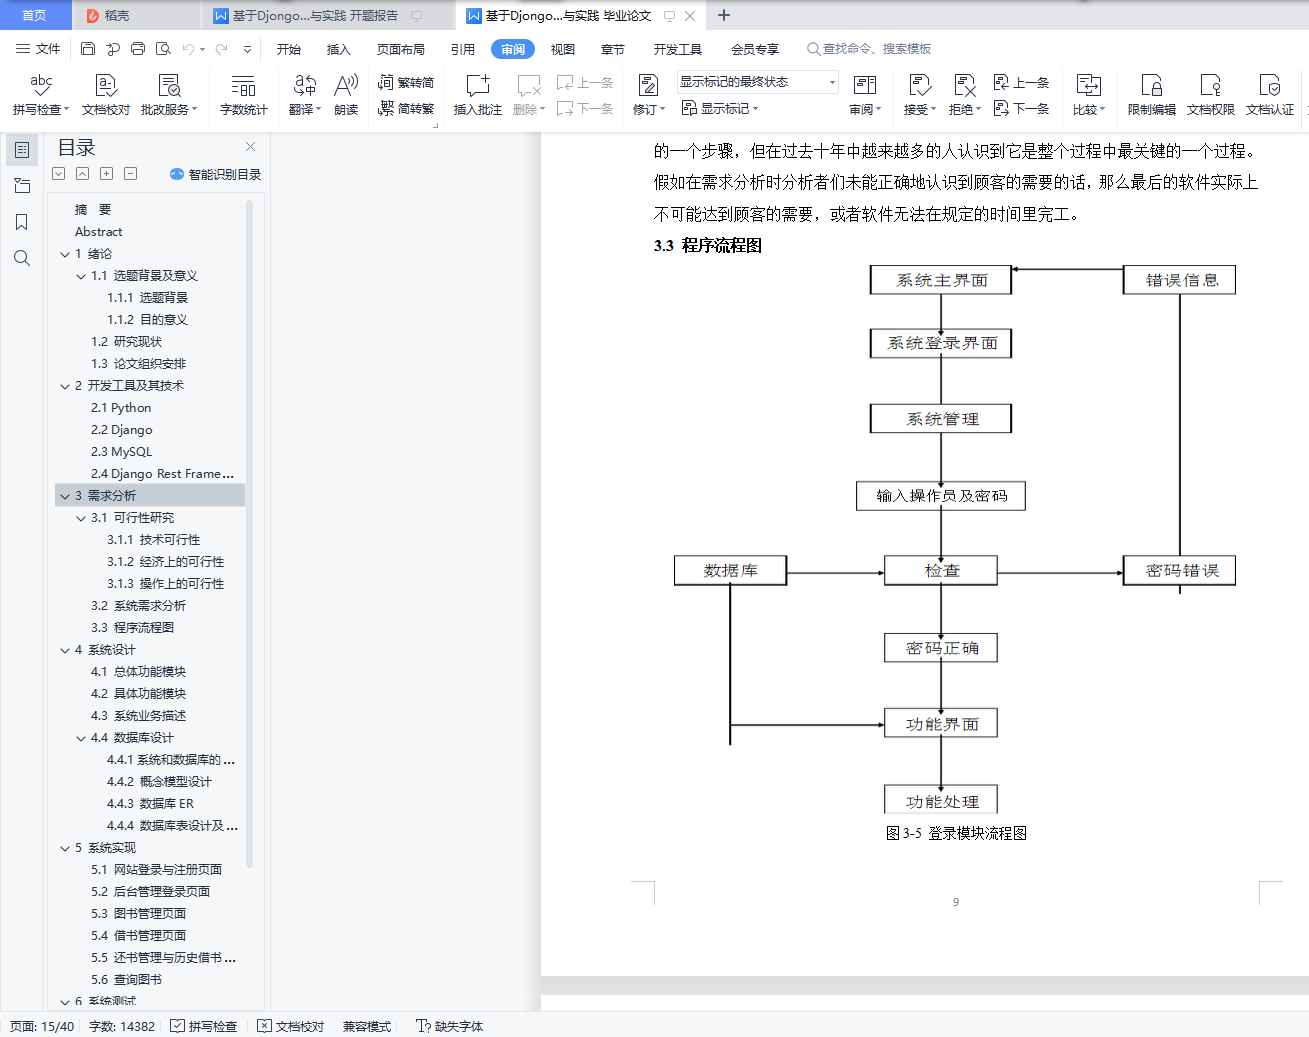Close the 目录 navigation pane
This screenshot has height=1037, width=1309.
click(250, 147)
